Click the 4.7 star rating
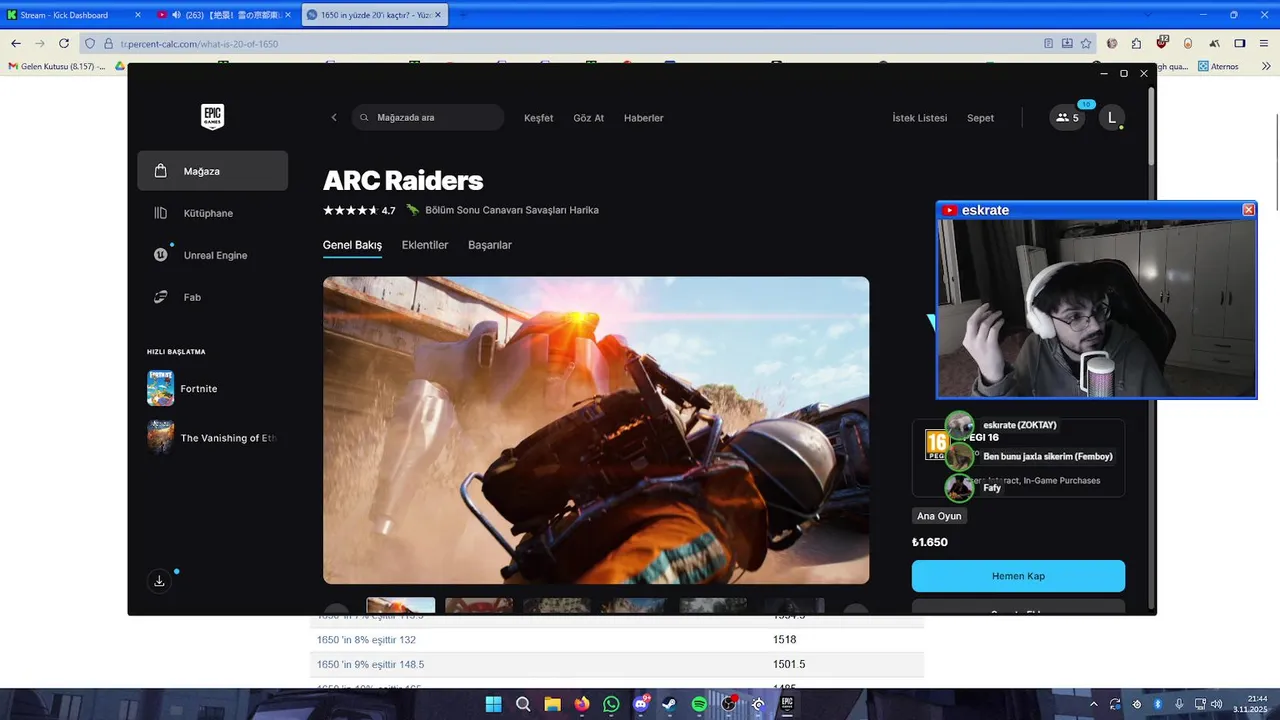This screenshot has height=720, width=1280. click(359, 210)
